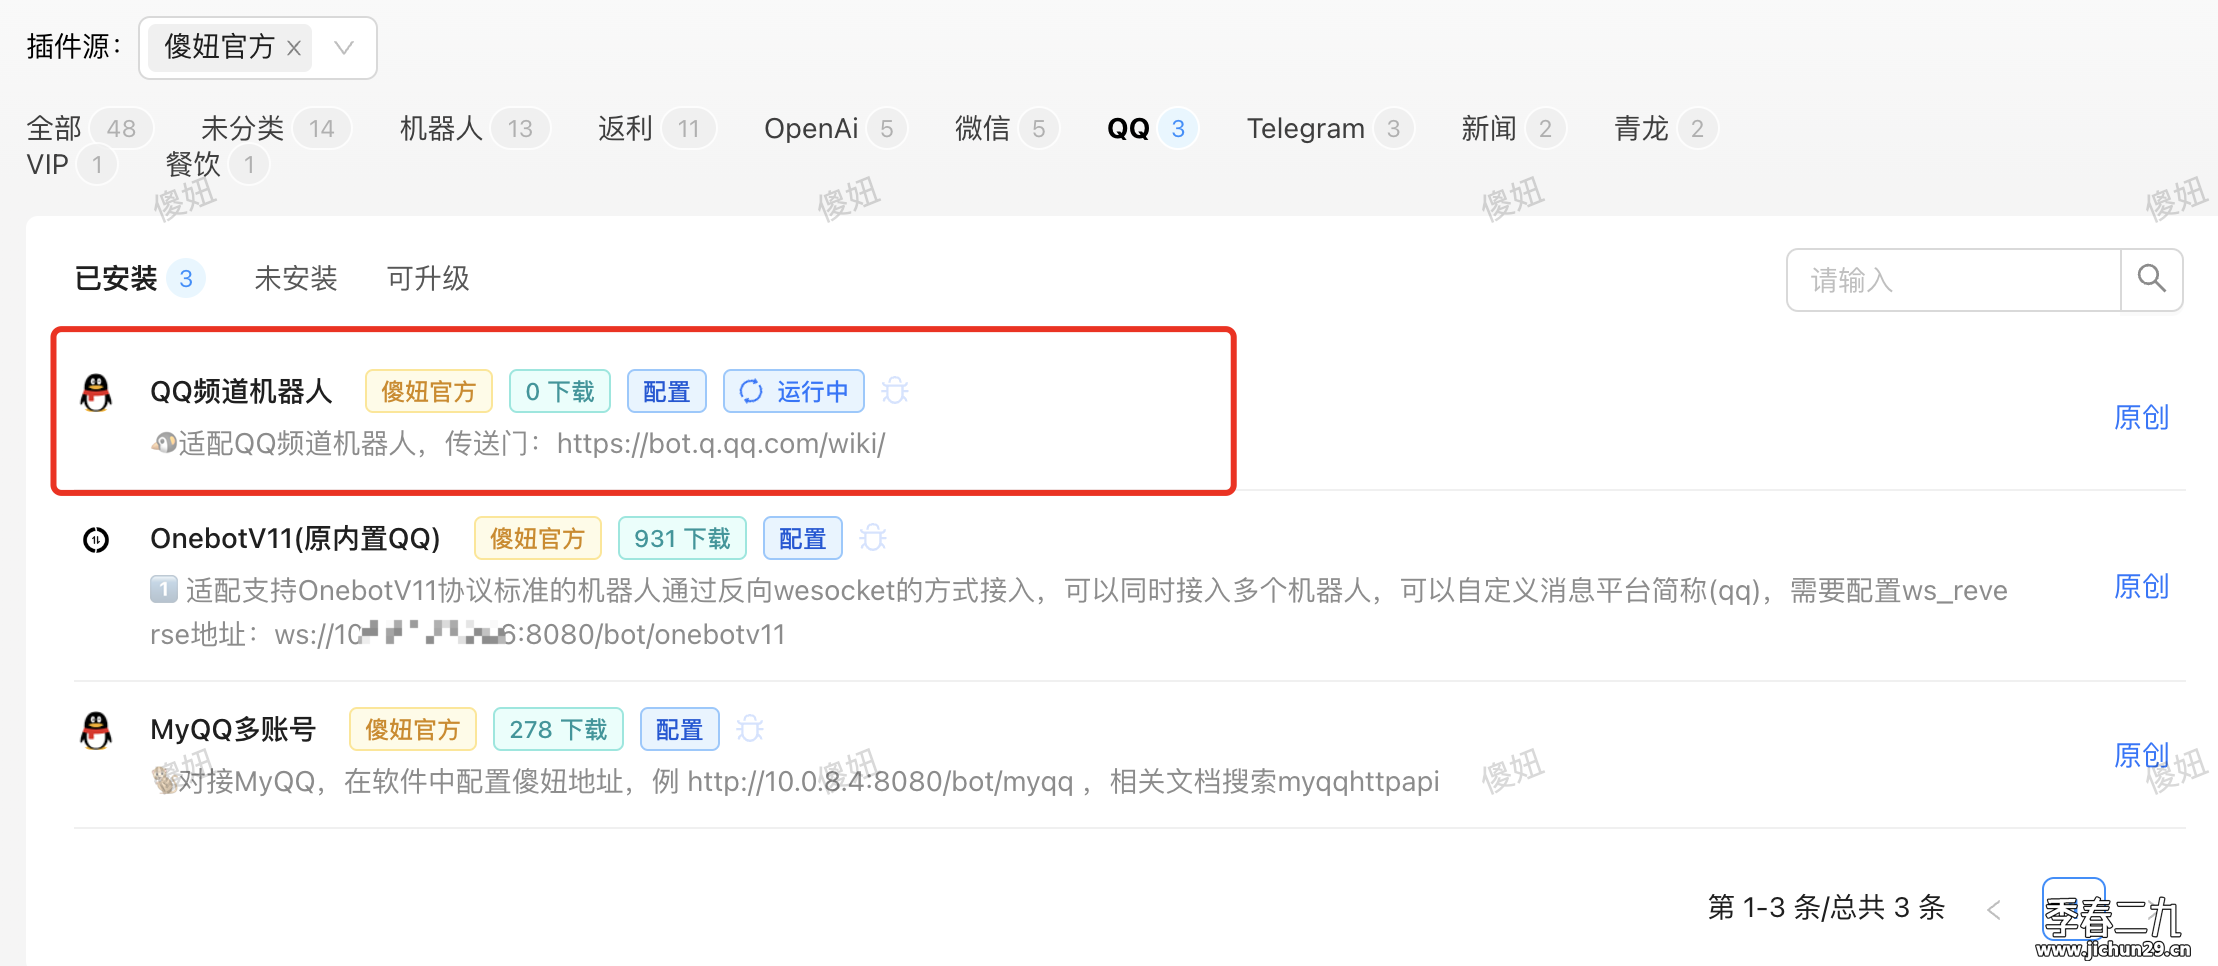The height and width of the screenshot is (966, 2218).
Task: Select the 新闻 category tab
Action: pos(1512,128)
